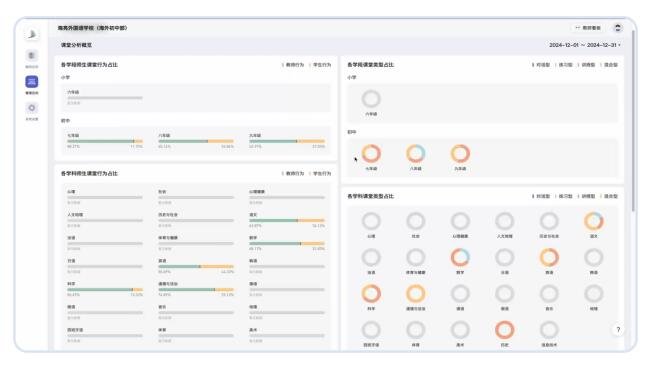Toggle 学生行为 legend in grade behavior panel
651x376 pixels.
pyautogui.click(x=320, y=65)
